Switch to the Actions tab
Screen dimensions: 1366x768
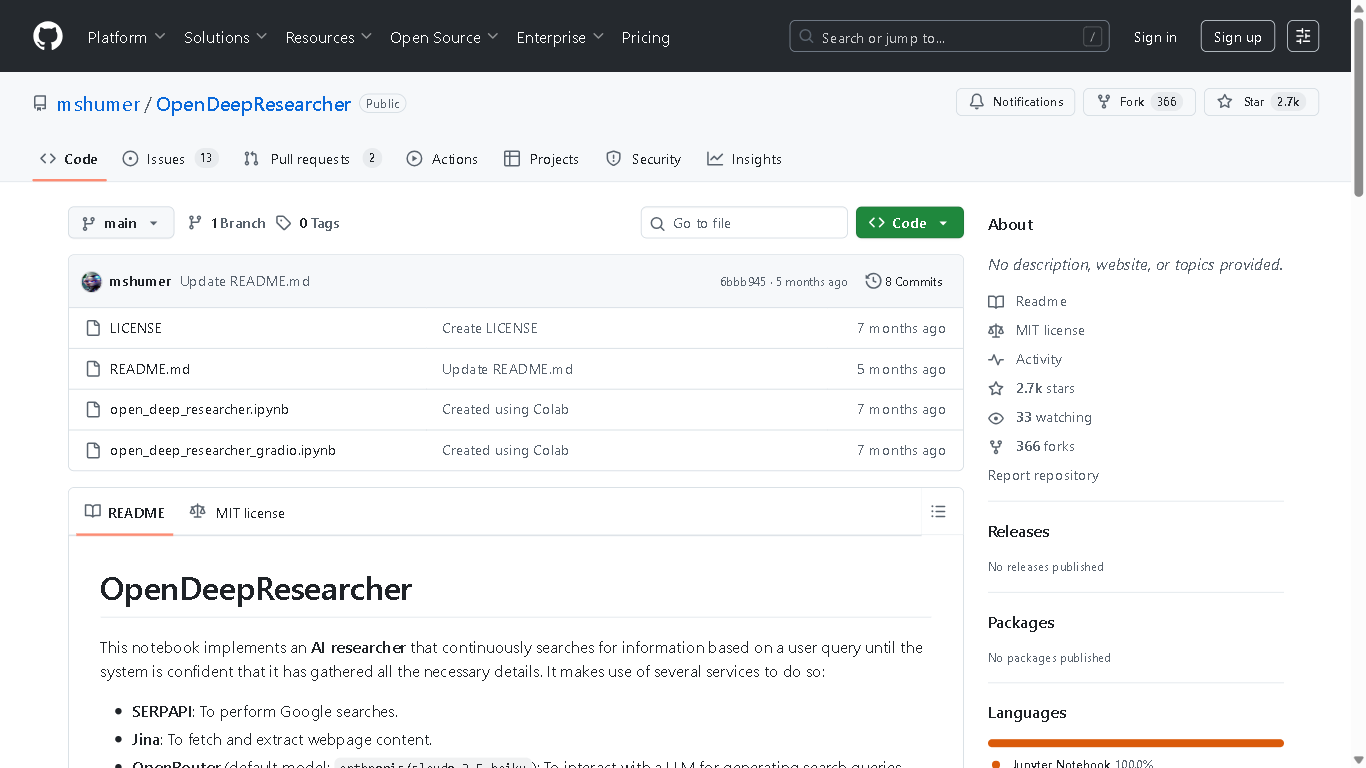click(x=442, y=159)
